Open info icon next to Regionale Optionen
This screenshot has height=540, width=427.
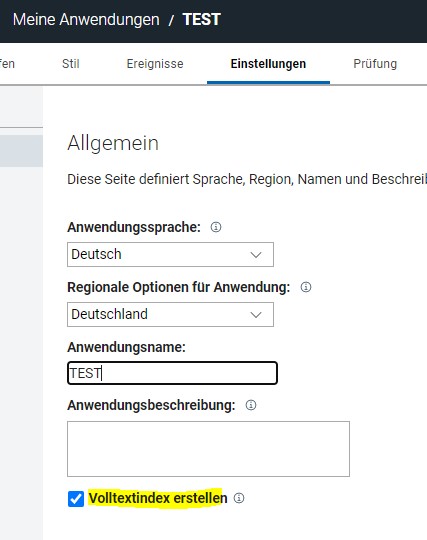click(x=306, y=287)
